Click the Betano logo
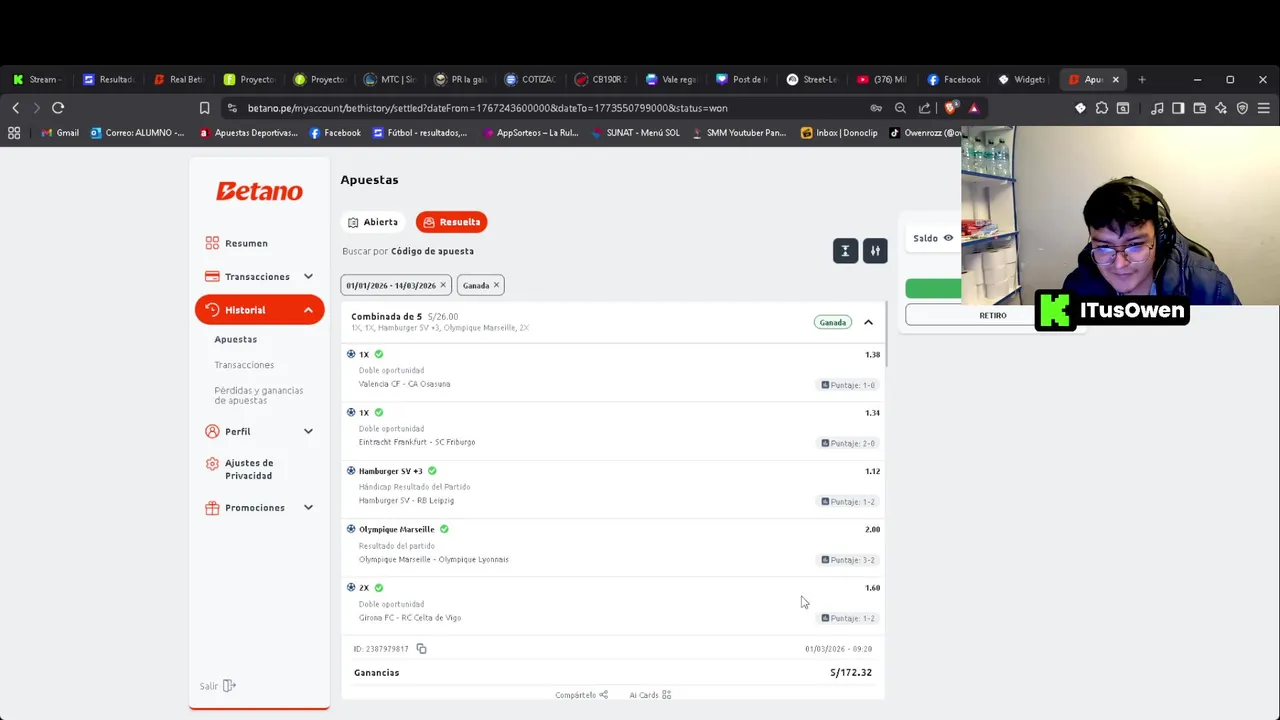 click(259, 191)
